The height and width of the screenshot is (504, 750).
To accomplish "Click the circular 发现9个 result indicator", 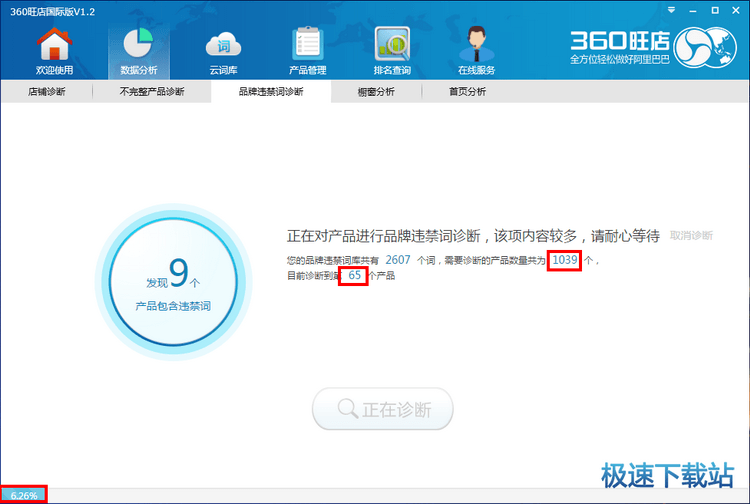I will [x=173, y=282].
